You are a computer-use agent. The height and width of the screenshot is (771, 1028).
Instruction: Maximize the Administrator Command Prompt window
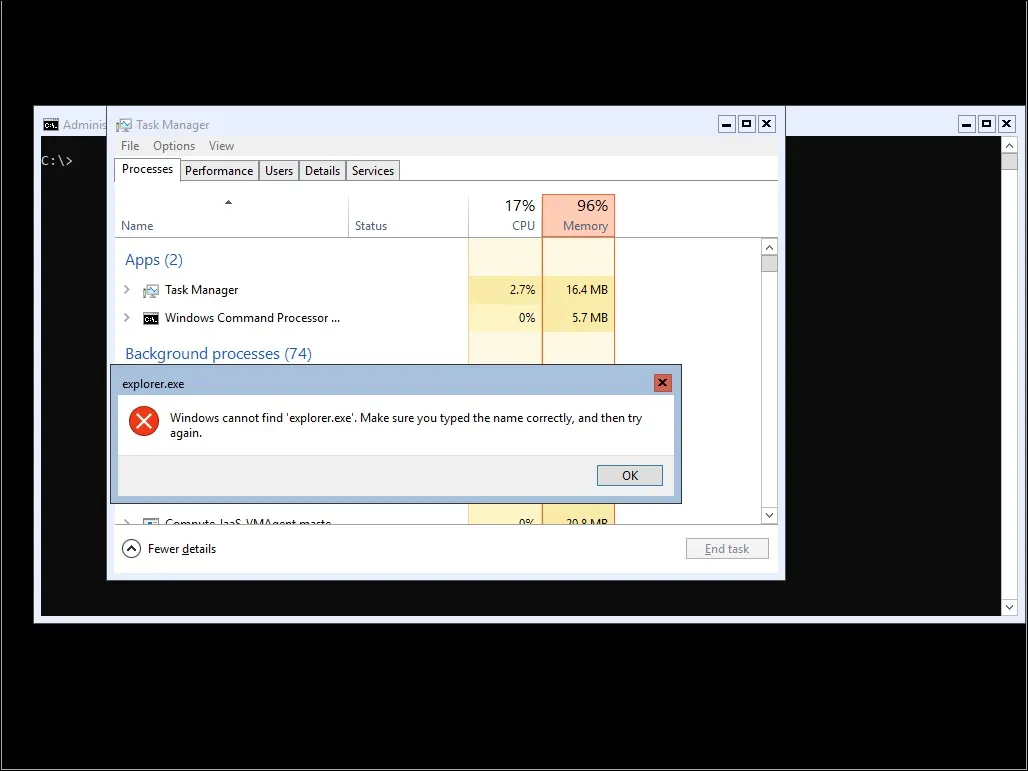(x=986, y=124)
